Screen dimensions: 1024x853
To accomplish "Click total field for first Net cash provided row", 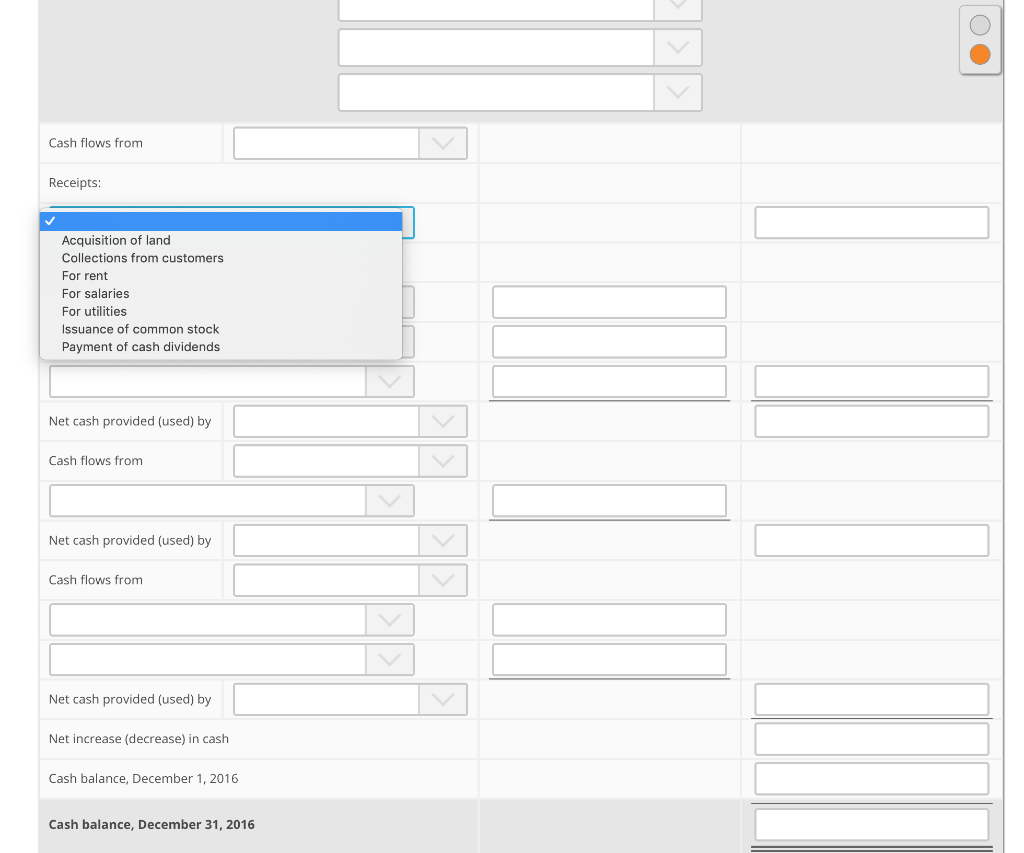I will coord(871,422).
